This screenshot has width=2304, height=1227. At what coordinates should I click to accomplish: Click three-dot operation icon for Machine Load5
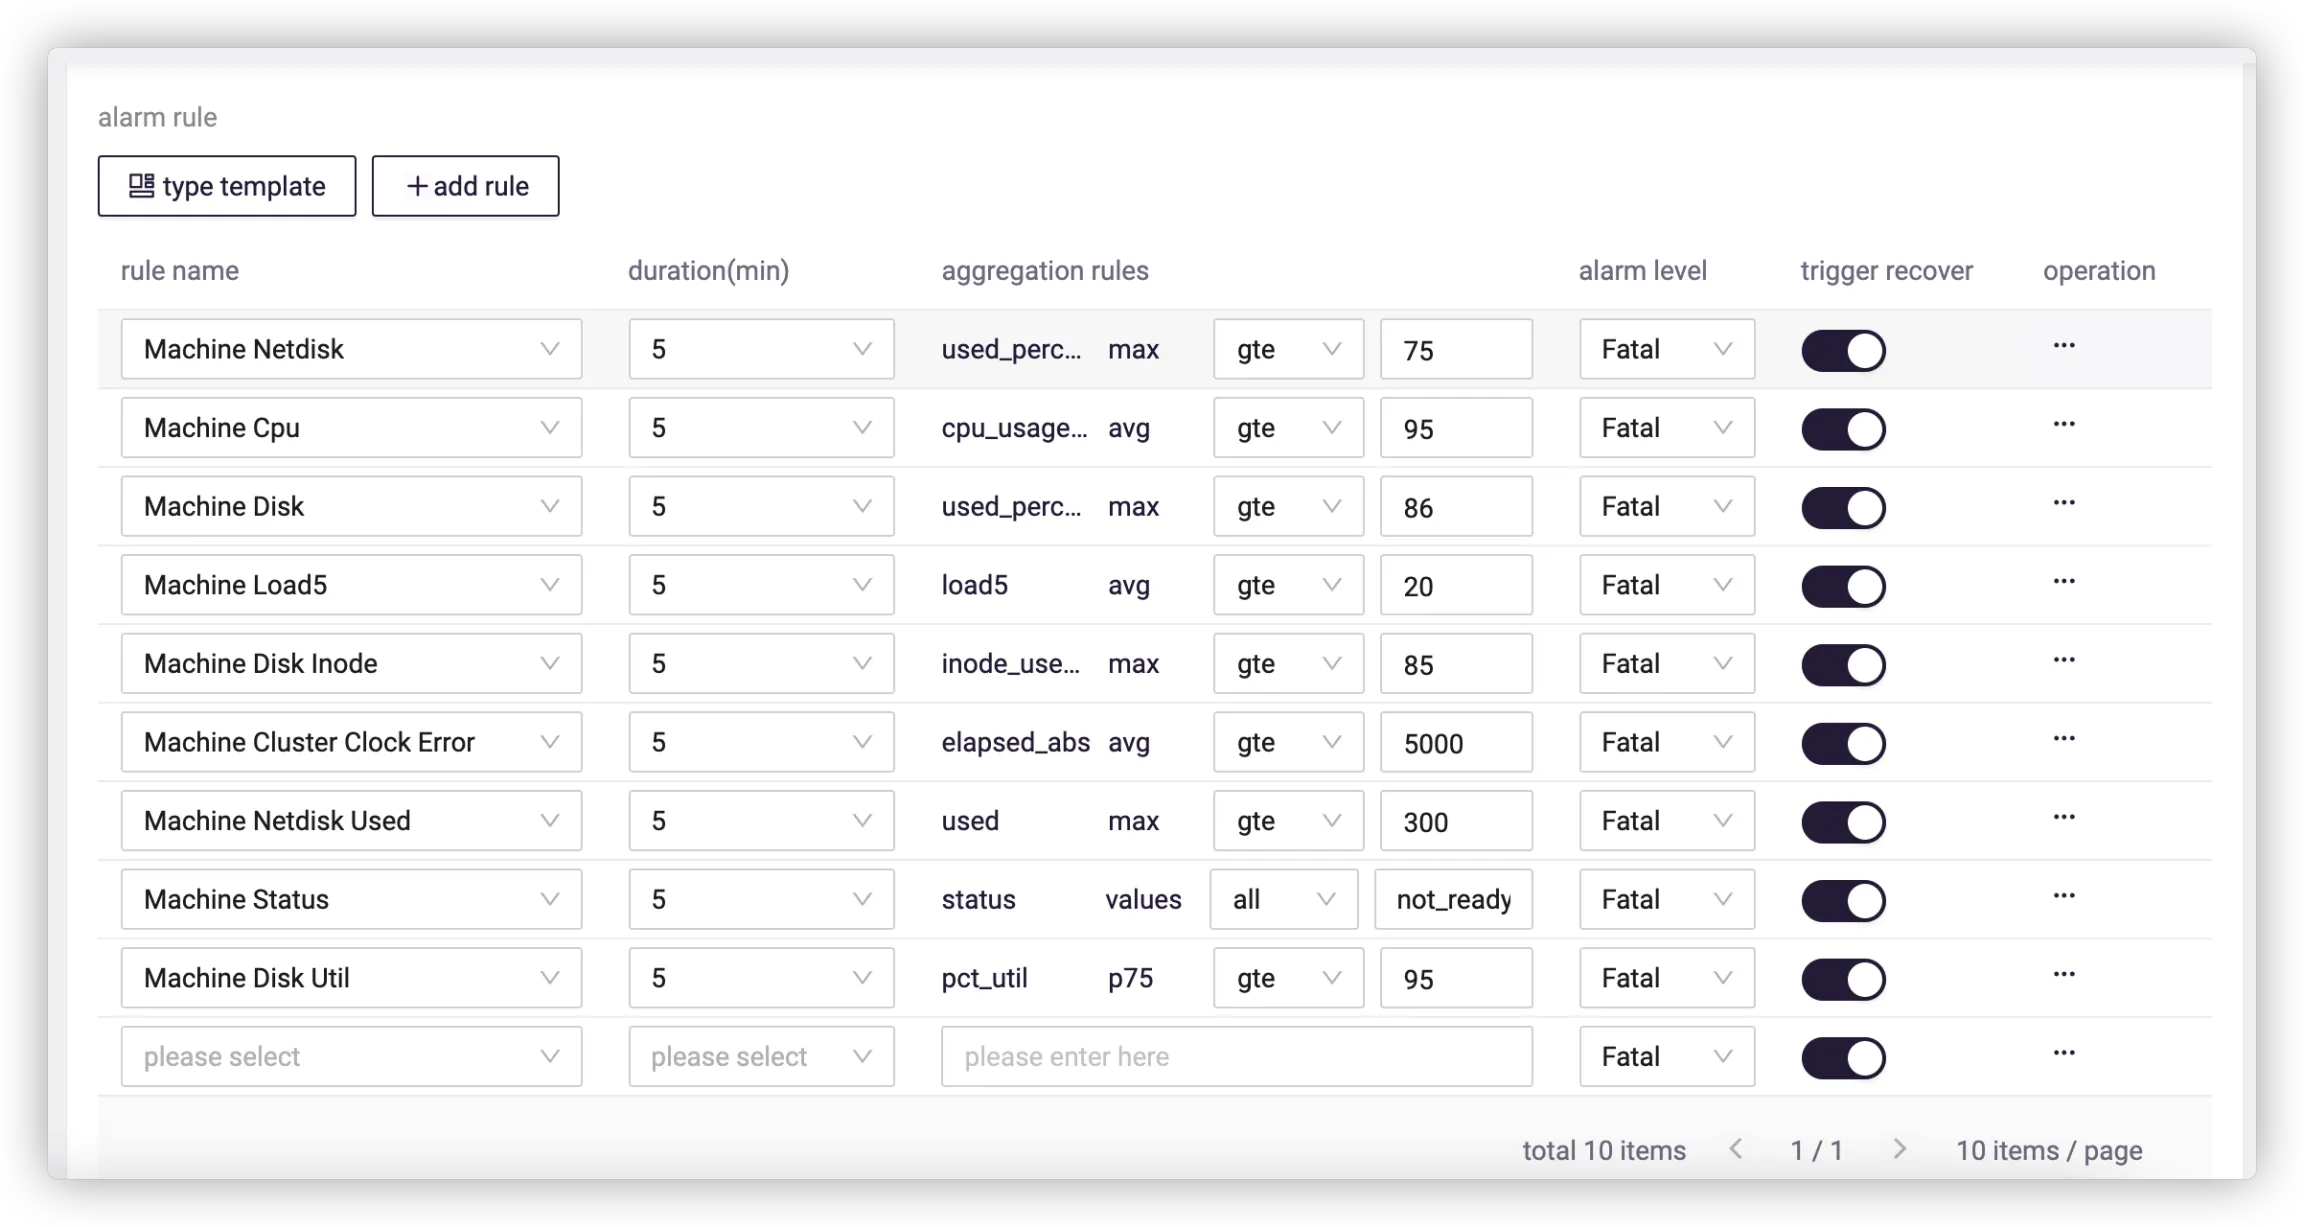pyautogui.click(x=2064, y=582)
